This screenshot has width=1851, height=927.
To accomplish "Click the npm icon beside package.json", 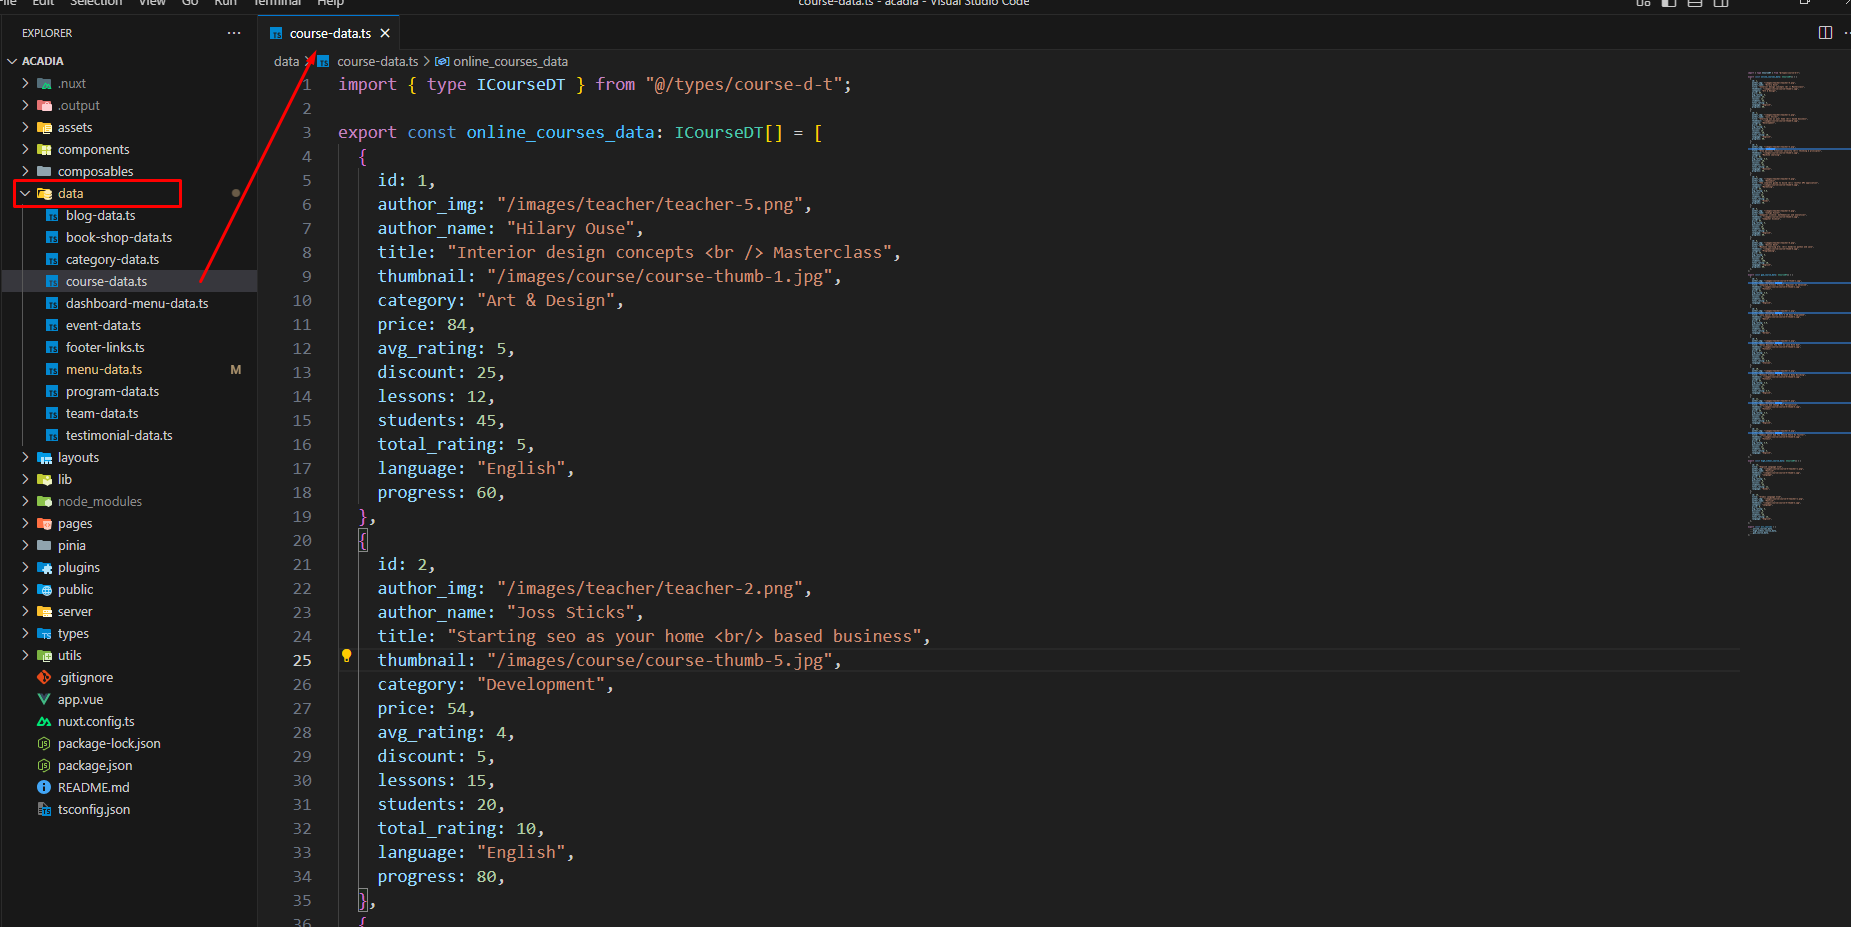I will click(x=44, y=766).
